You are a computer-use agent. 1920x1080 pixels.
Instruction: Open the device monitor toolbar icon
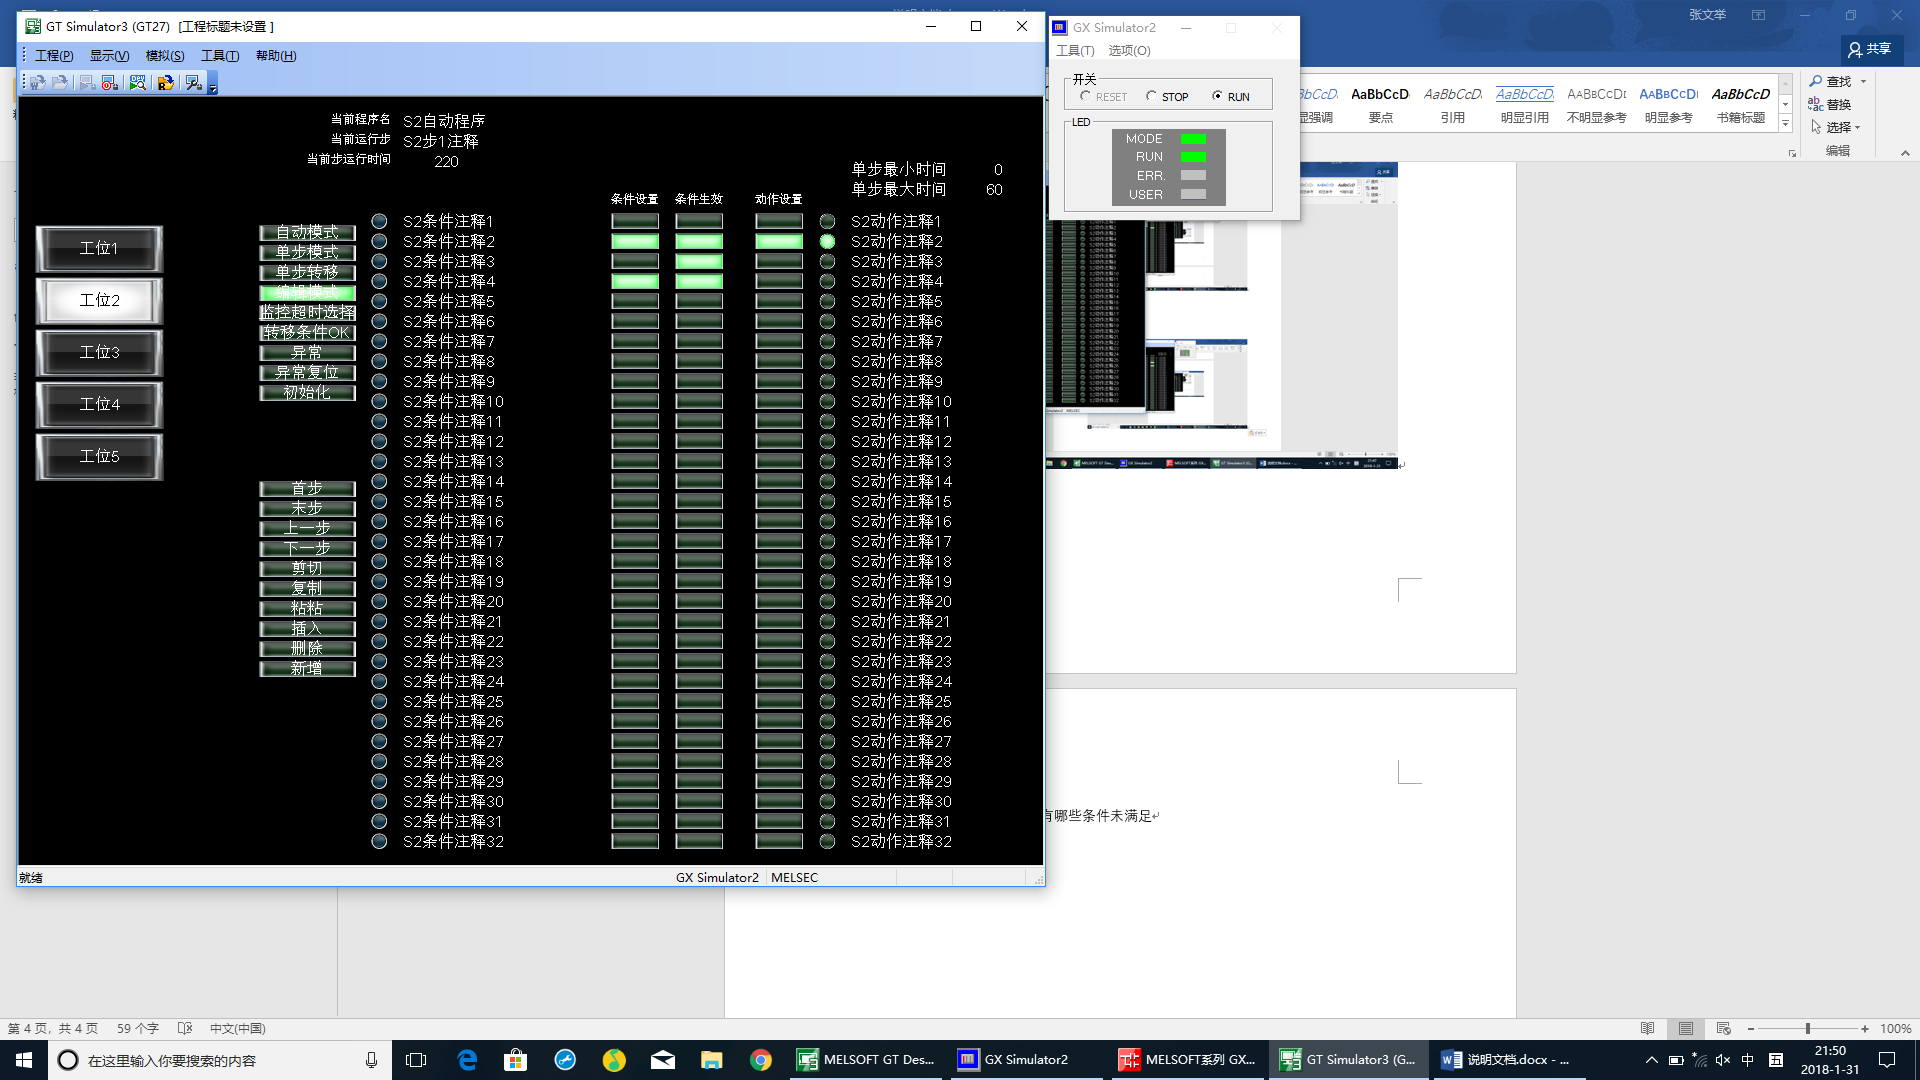138,83
